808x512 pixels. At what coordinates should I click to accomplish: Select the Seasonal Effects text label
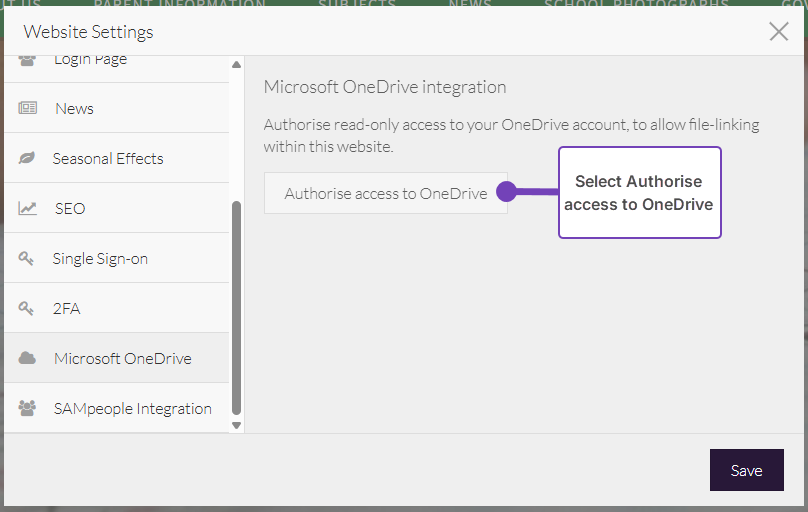click(108, 158)
